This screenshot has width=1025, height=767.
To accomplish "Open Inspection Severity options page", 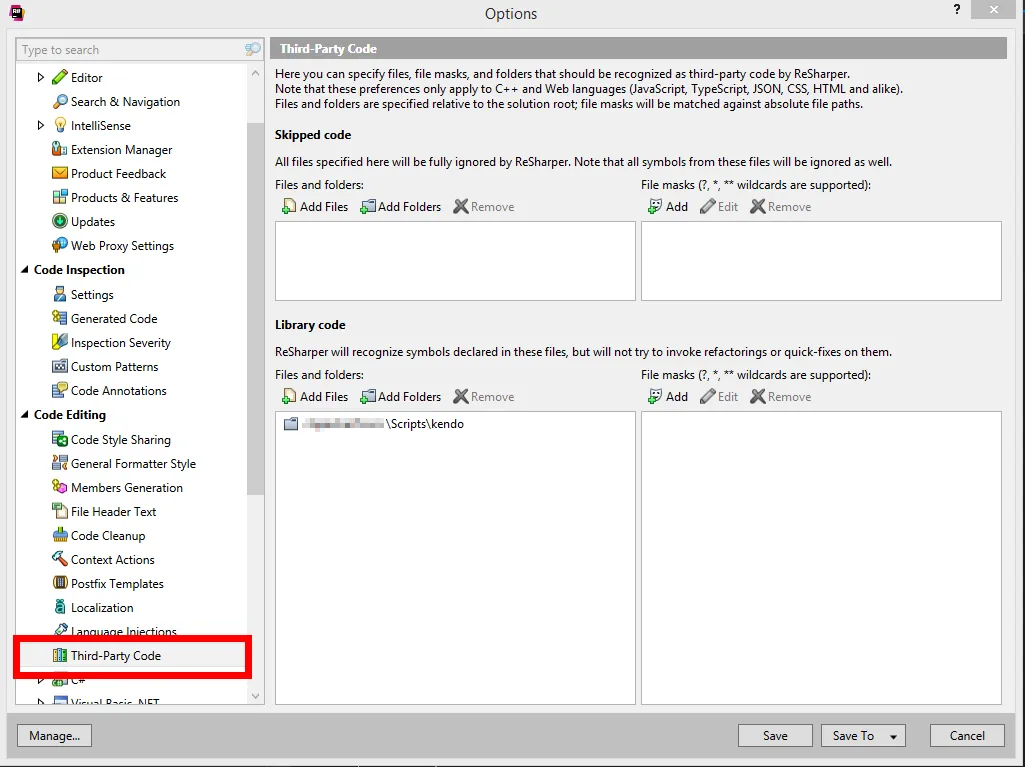I will (120, 343).
